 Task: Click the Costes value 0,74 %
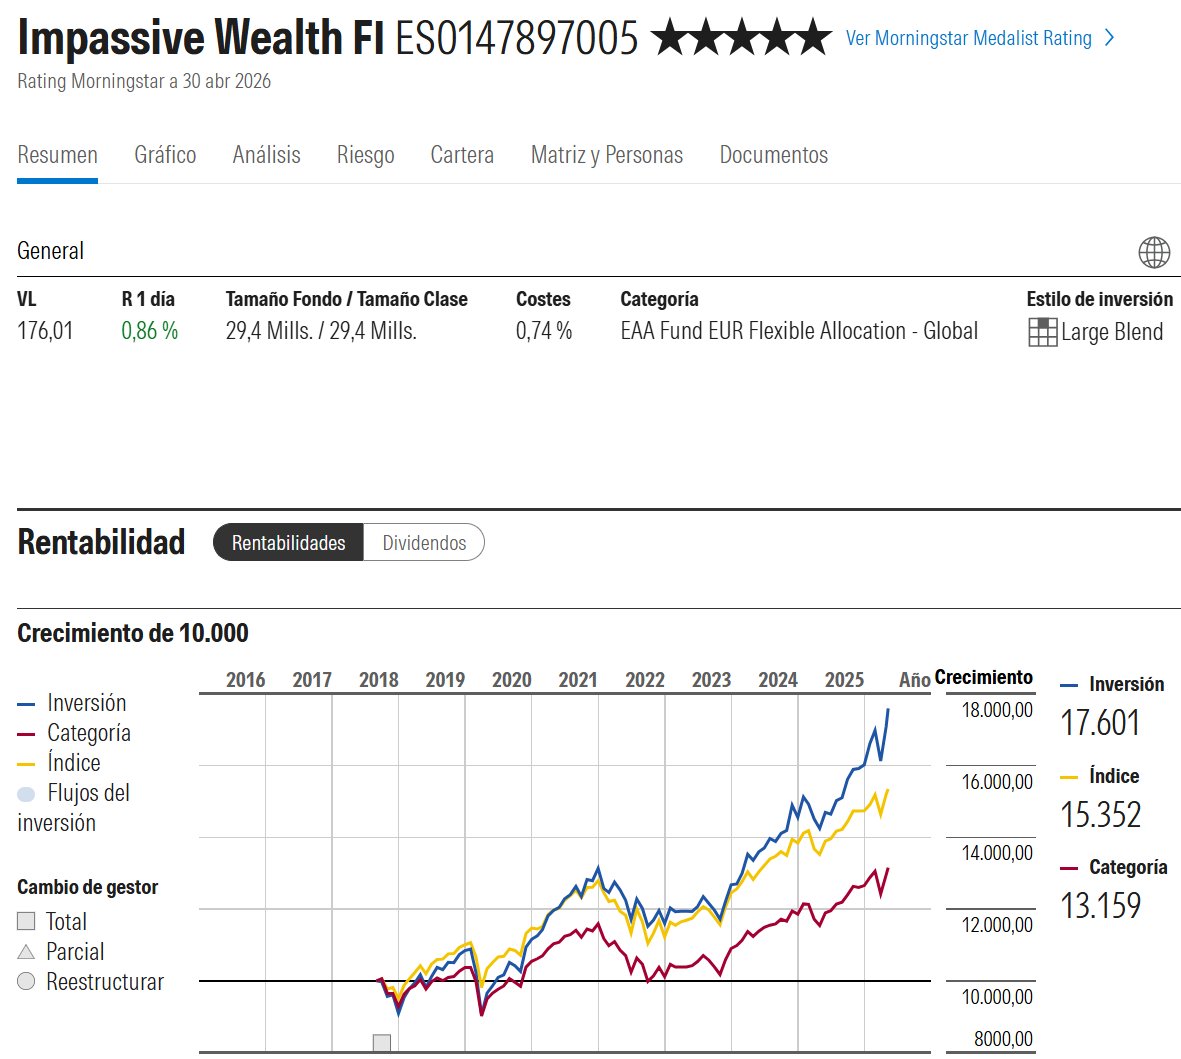coord(544,331)
